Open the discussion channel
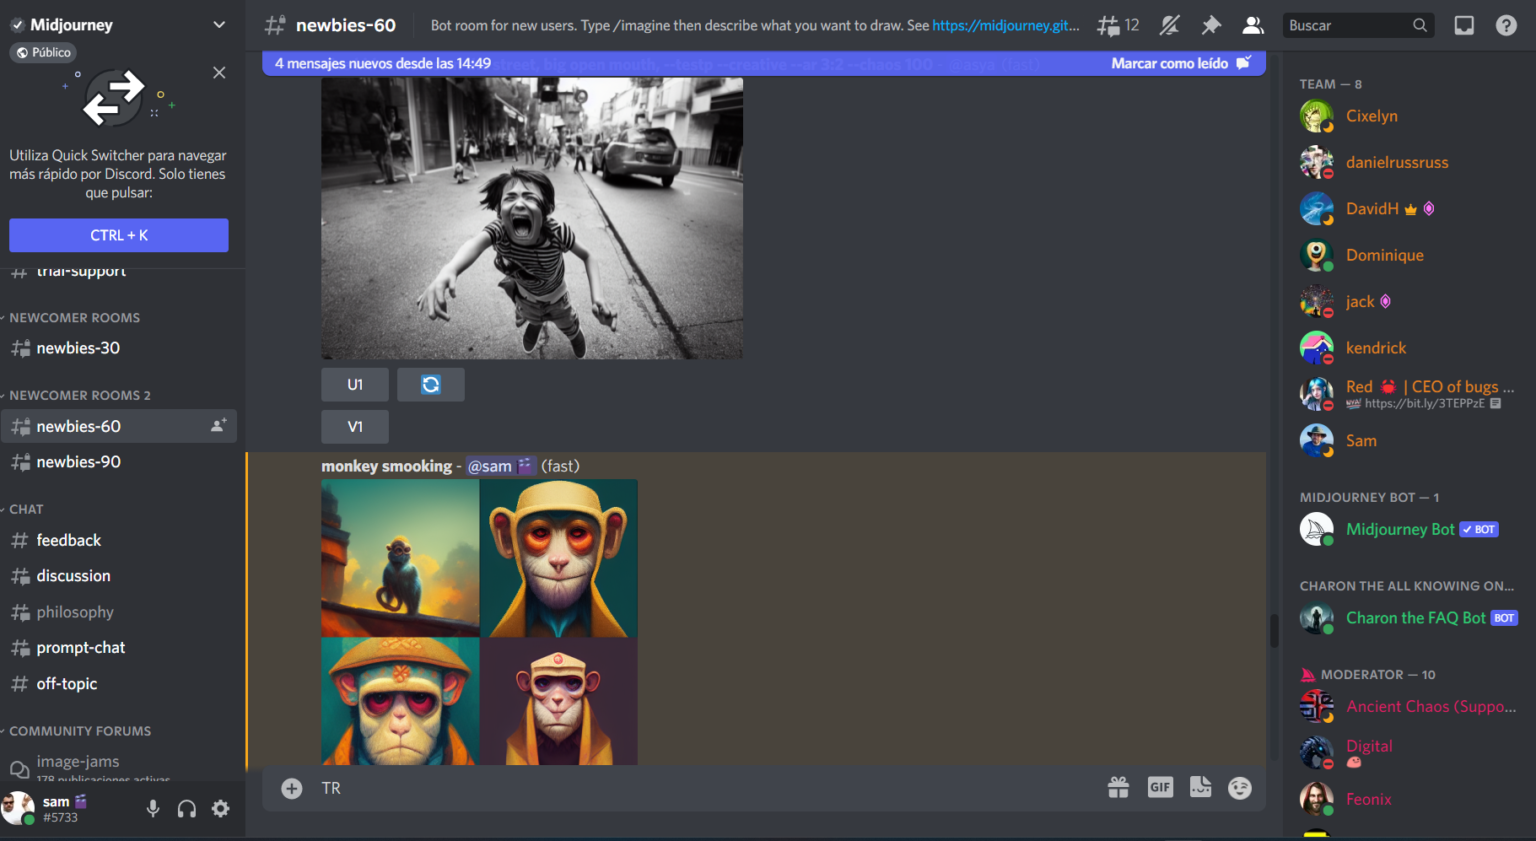The image size is (1536, 841). pyautogui.click(x=119, y=576)
